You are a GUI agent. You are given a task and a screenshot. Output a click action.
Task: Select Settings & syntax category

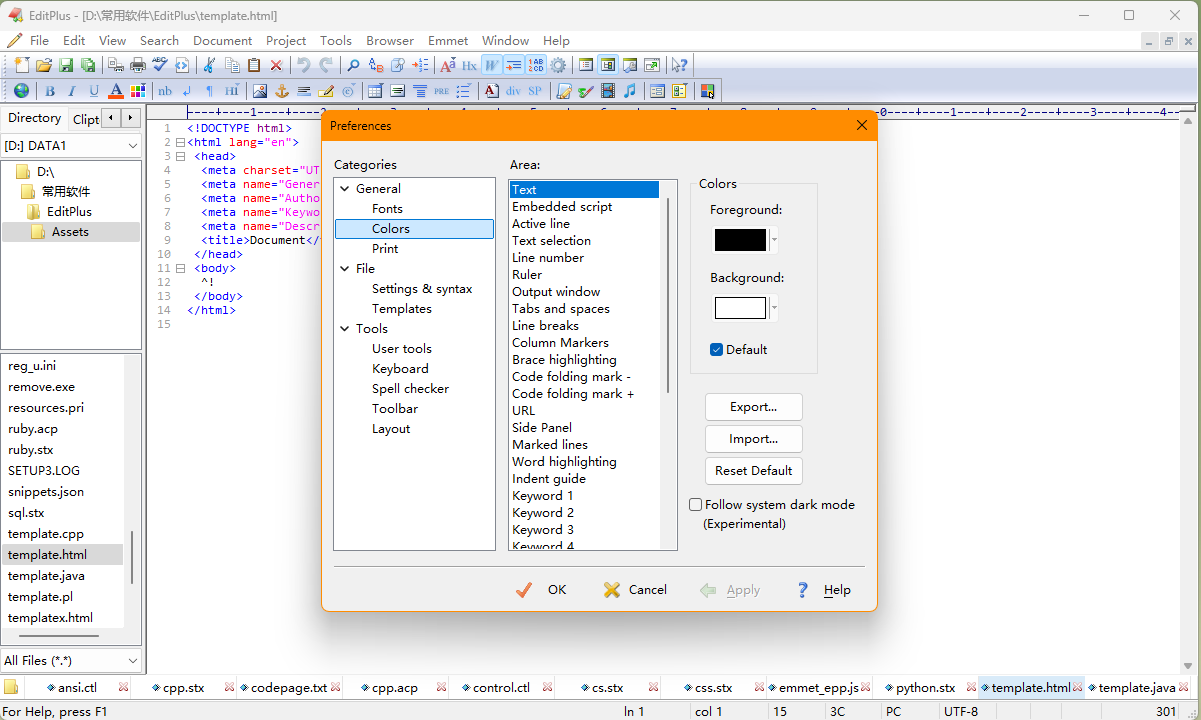pos(422,289)
